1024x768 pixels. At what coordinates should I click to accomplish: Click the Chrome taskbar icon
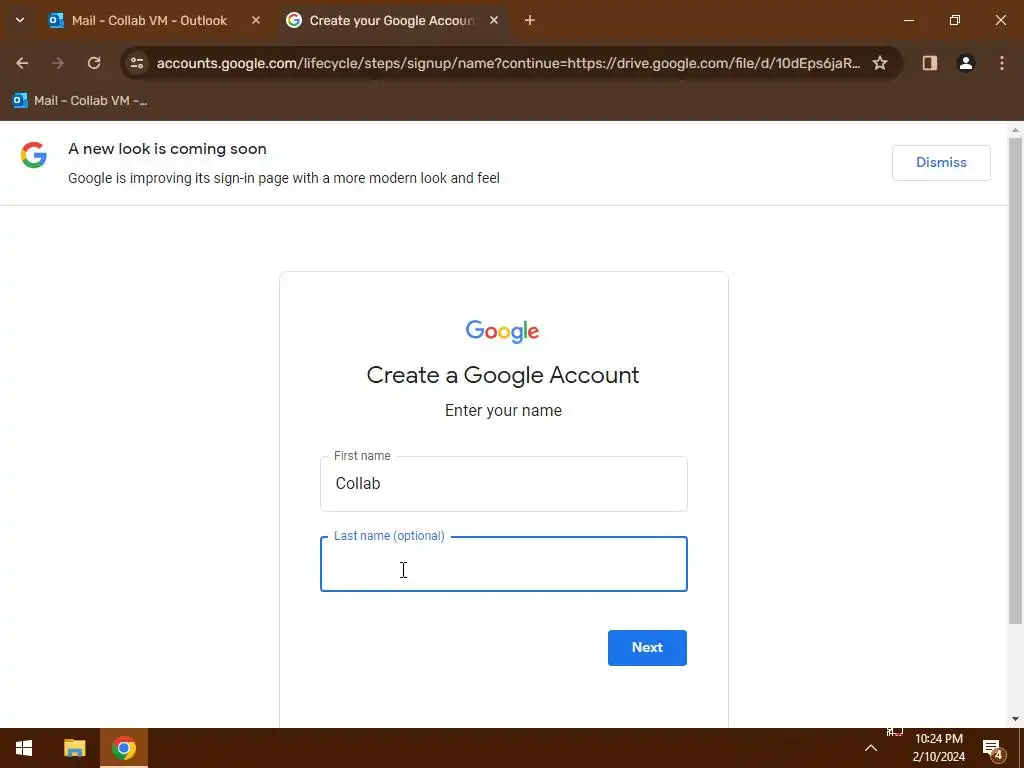click(x=123, y=748)
